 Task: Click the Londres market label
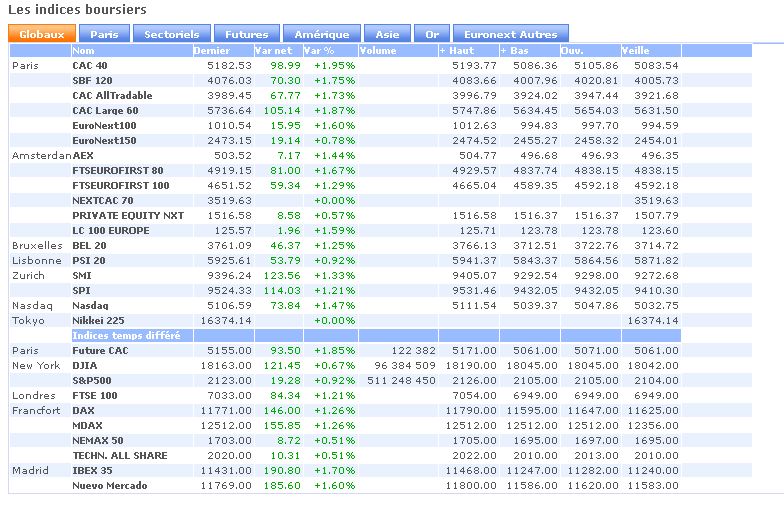pyautogui.click(x=34, y=396)
